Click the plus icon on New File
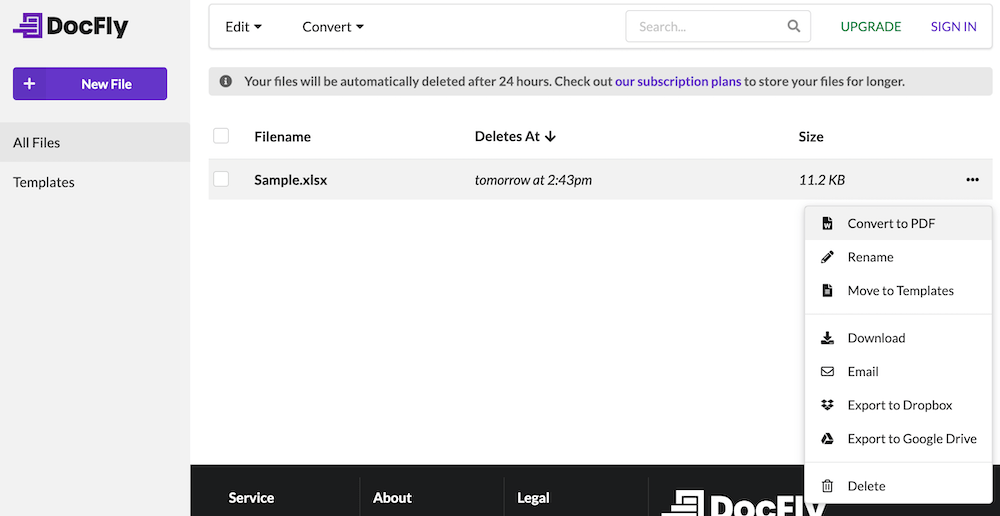1000x516 pixels. (x=29, y=84)
